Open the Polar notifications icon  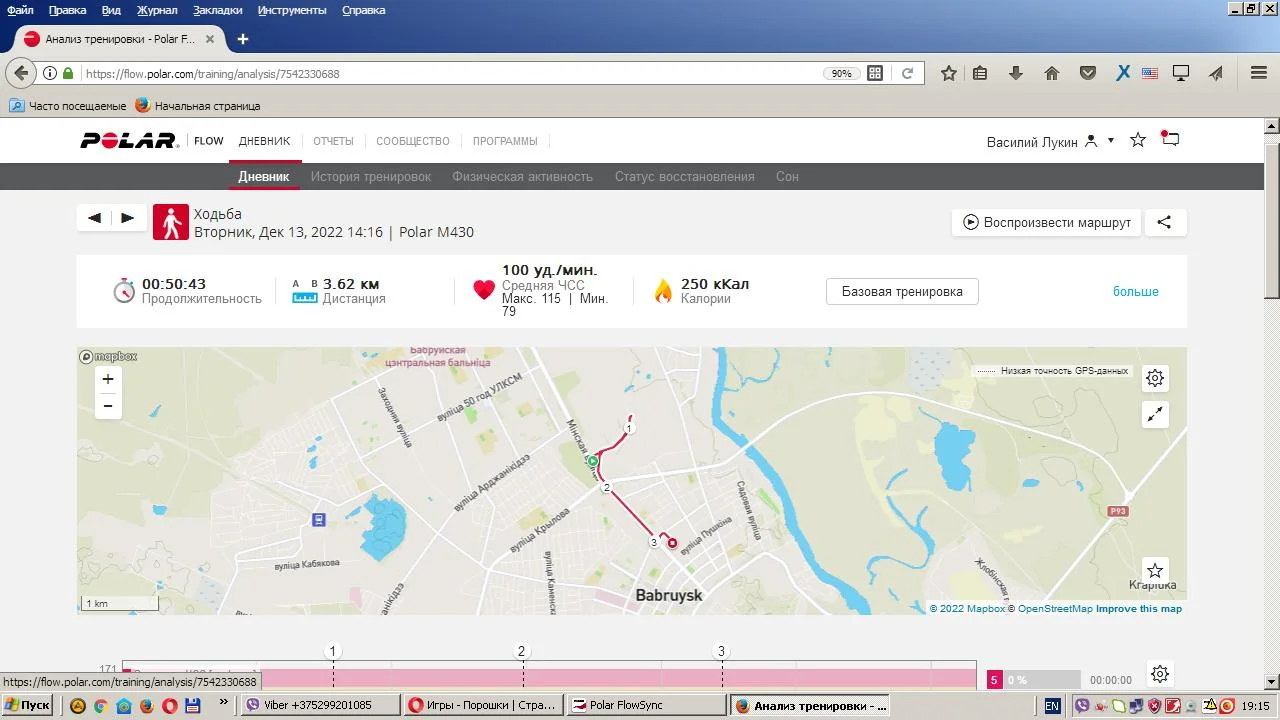[x=1170, y=140]
